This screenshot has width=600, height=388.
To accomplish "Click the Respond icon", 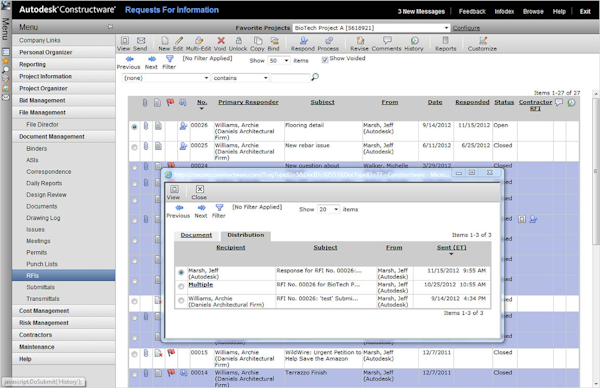I will pos(303,41).
